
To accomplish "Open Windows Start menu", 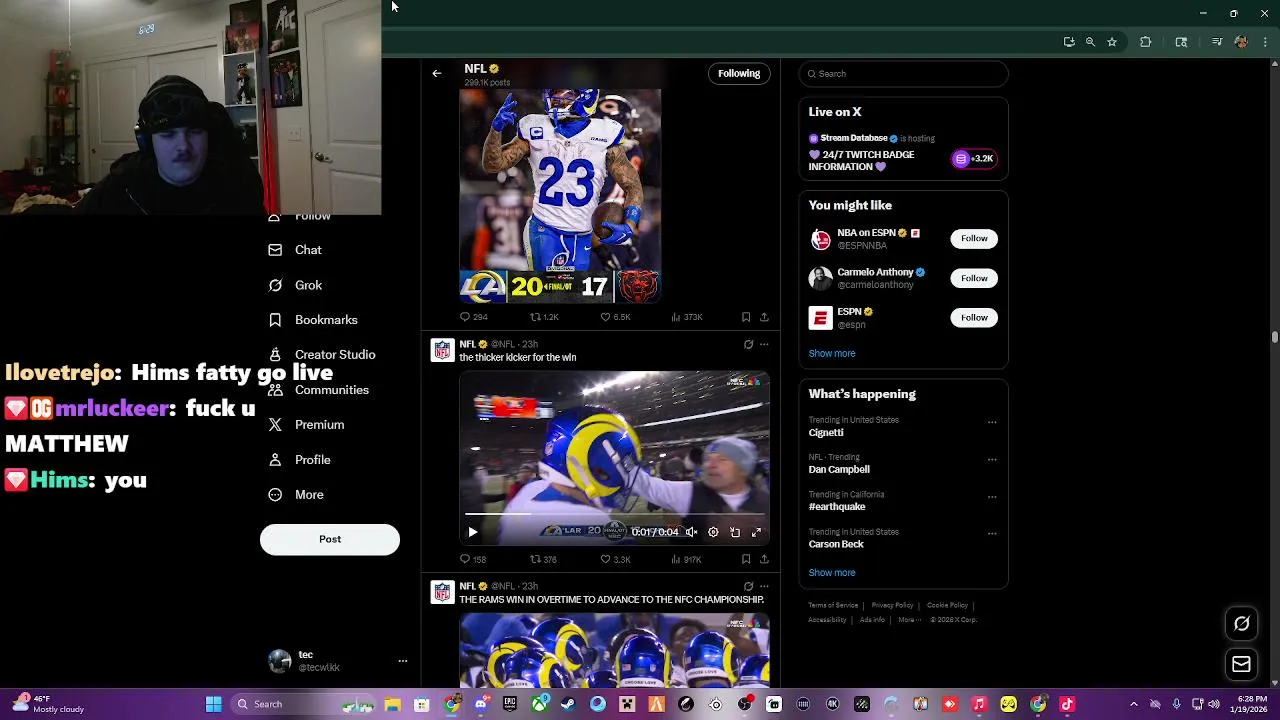I will (213, 704).
